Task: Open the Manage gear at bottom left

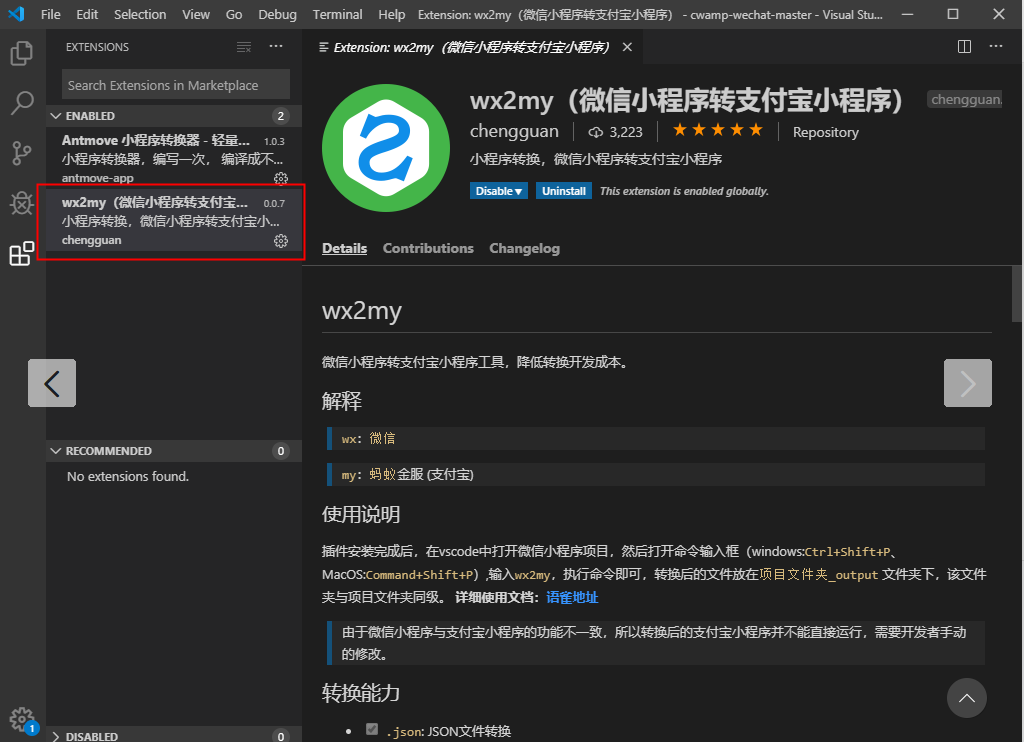Action: coord(22,719)
